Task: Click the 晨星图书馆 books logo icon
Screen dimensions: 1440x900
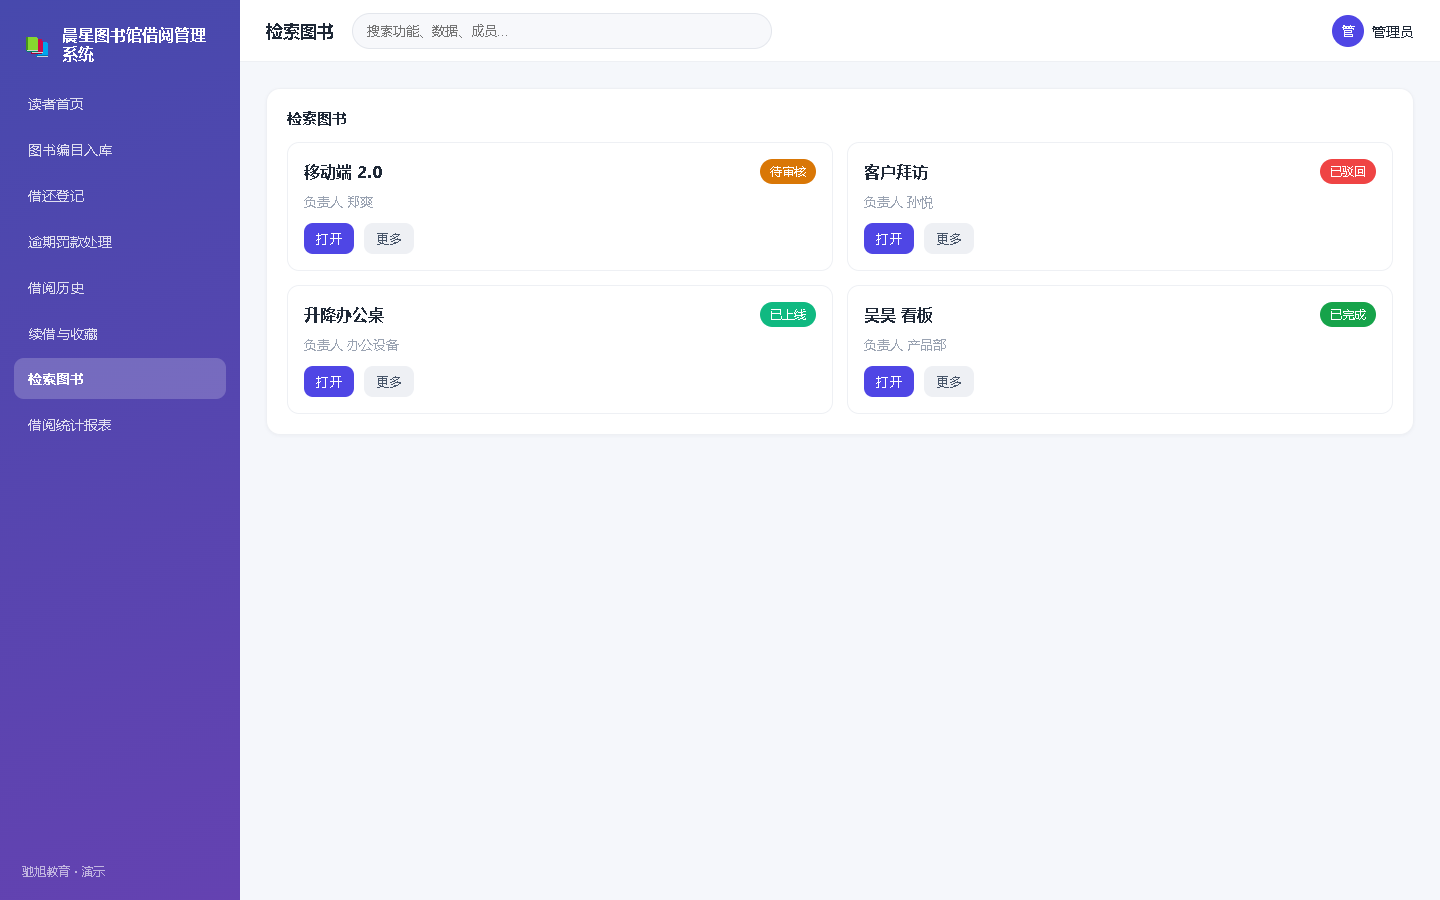Action: (37, 46)
